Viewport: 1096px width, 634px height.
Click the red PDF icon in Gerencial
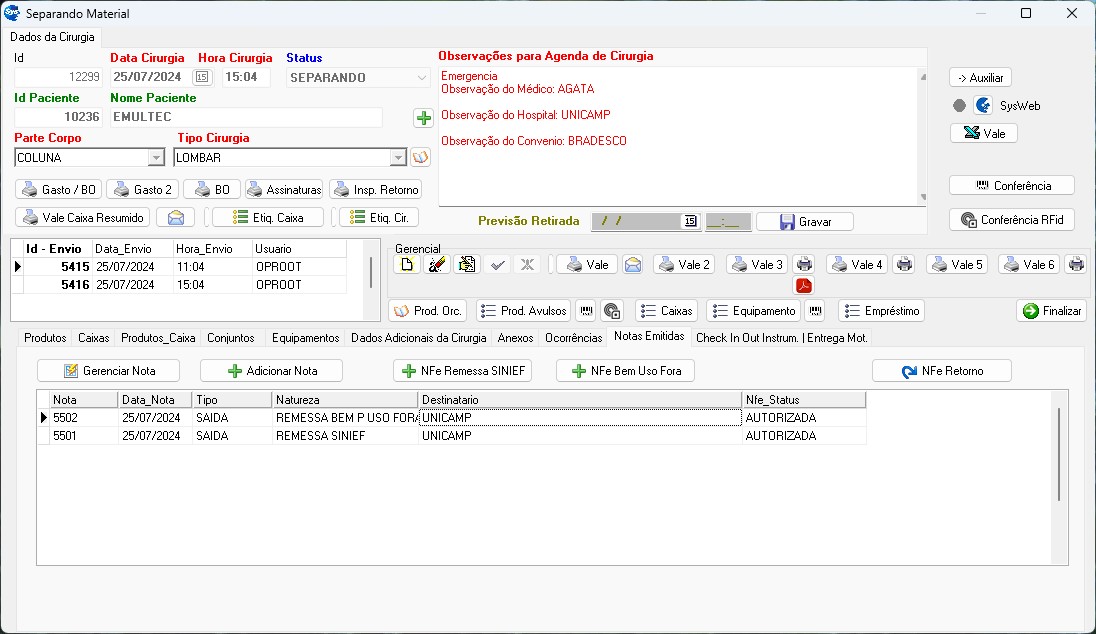pyautogui.click(x=804, y=286)
